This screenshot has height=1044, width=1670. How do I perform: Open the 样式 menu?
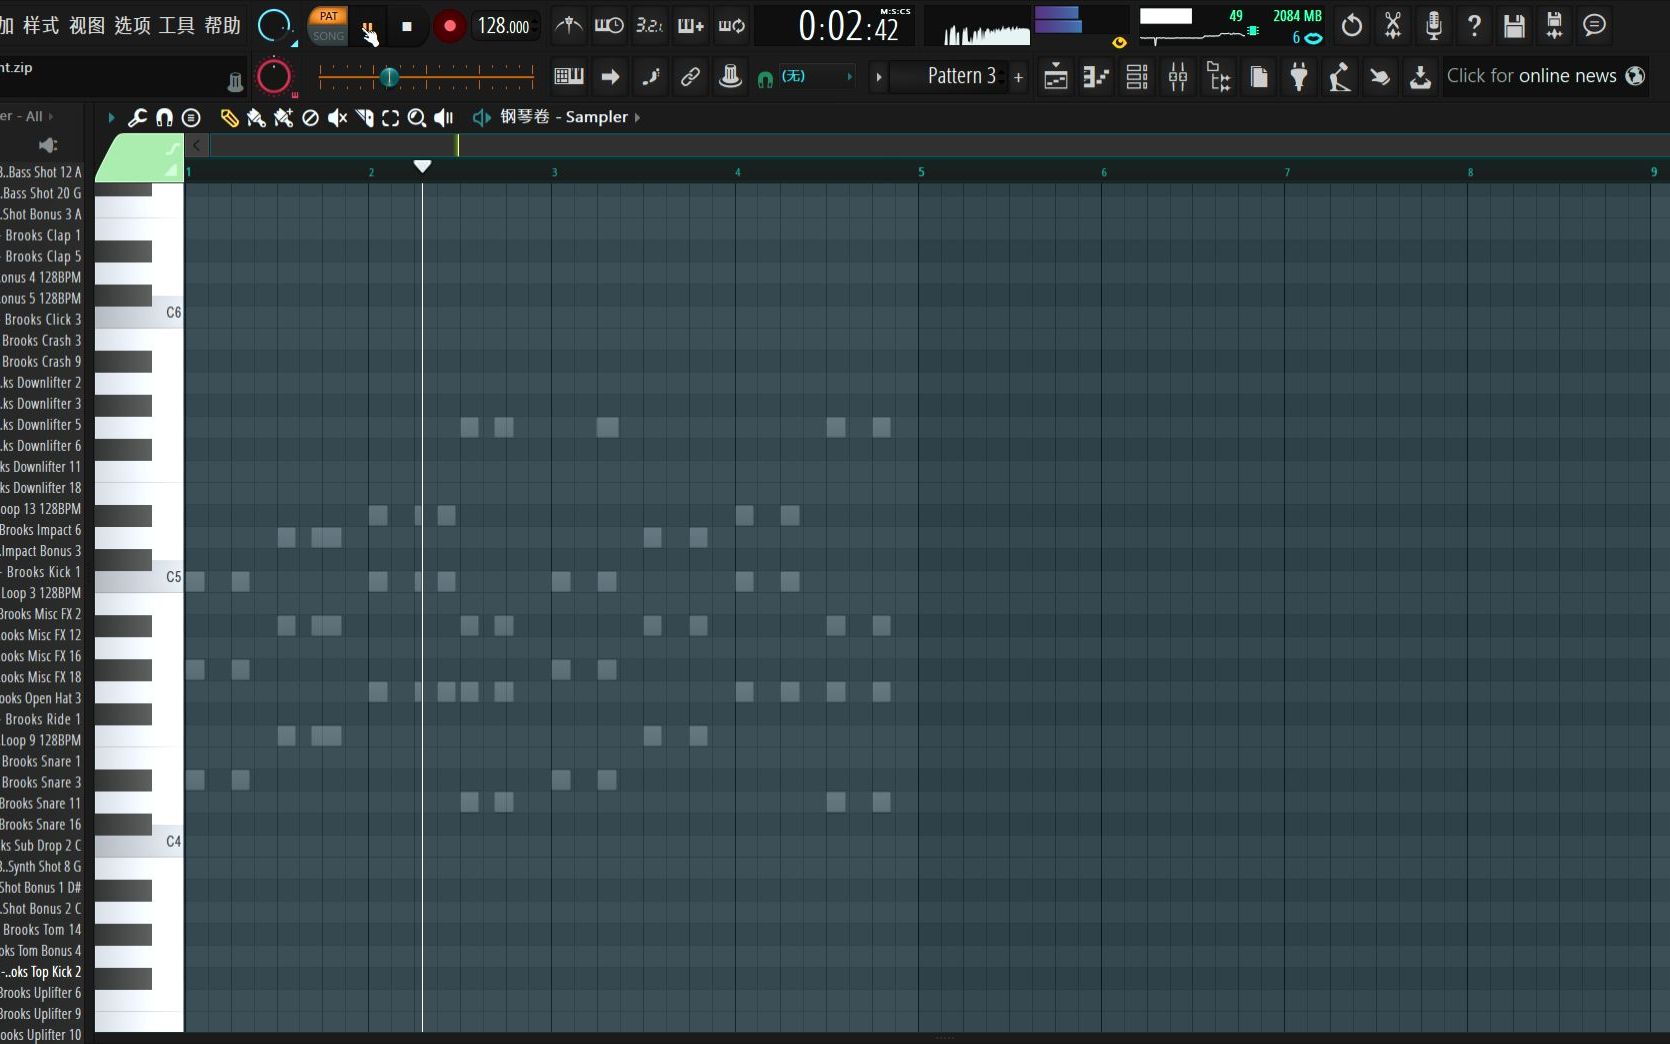click(41, 25)
